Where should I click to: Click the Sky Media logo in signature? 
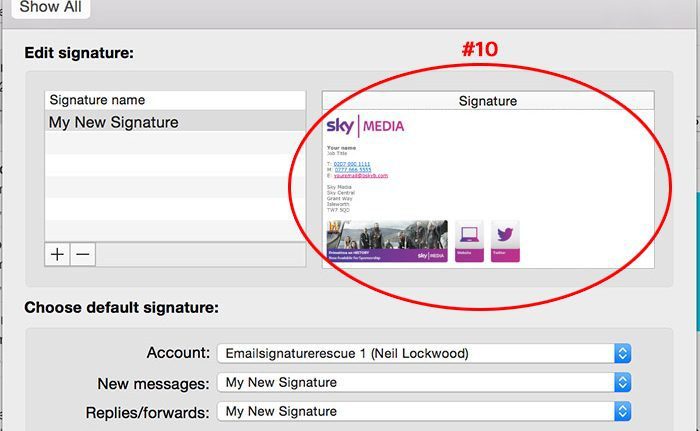pos(365,128)
